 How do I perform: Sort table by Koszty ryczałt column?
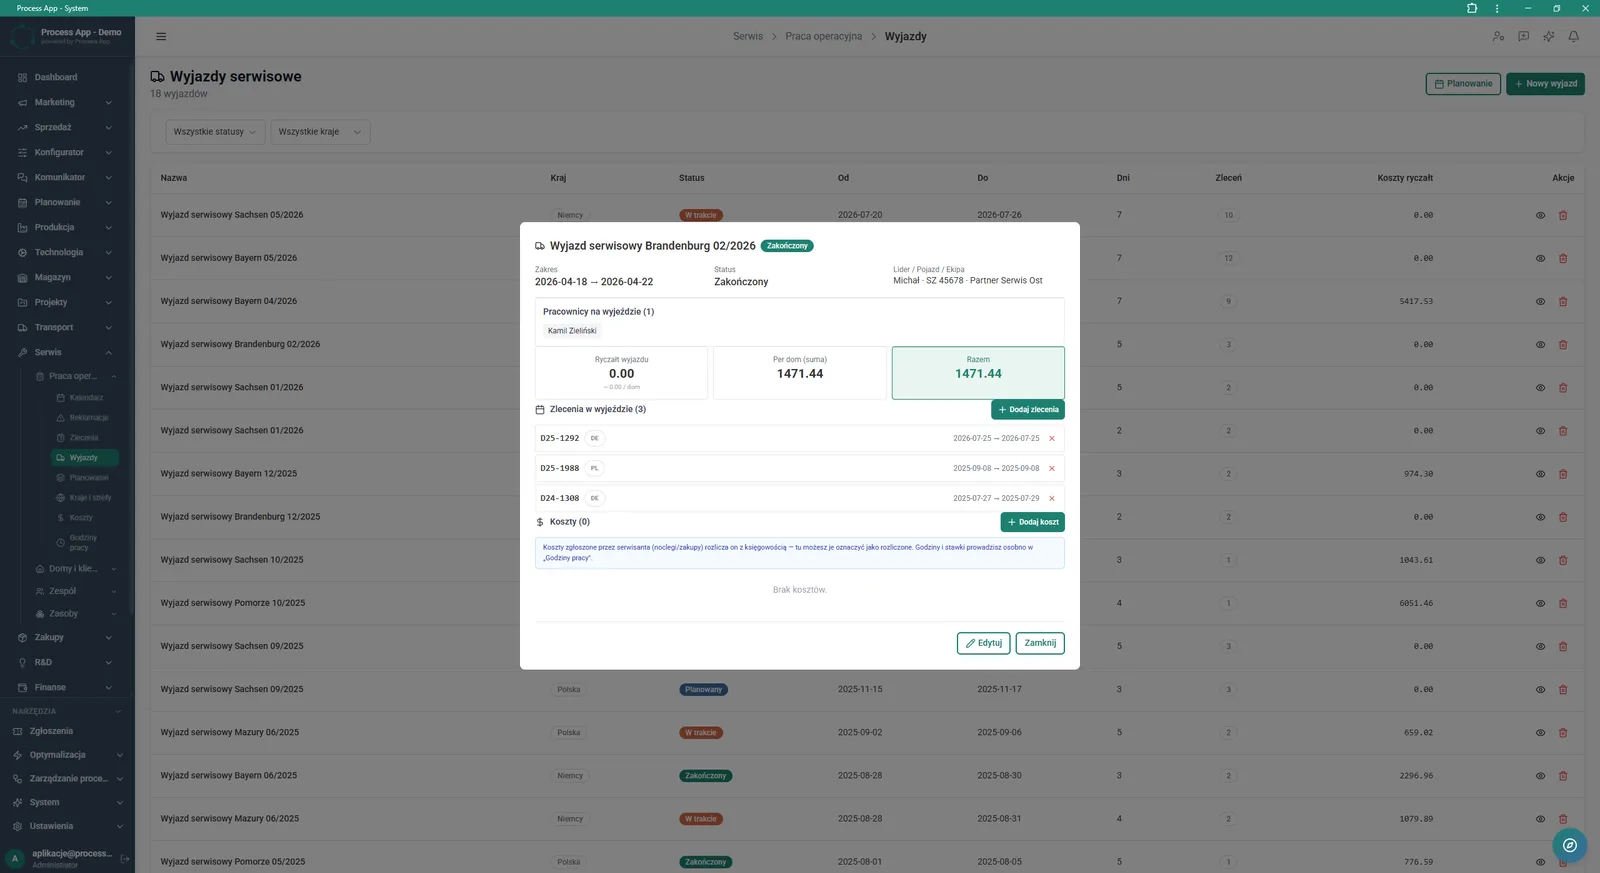(1405, 178)
